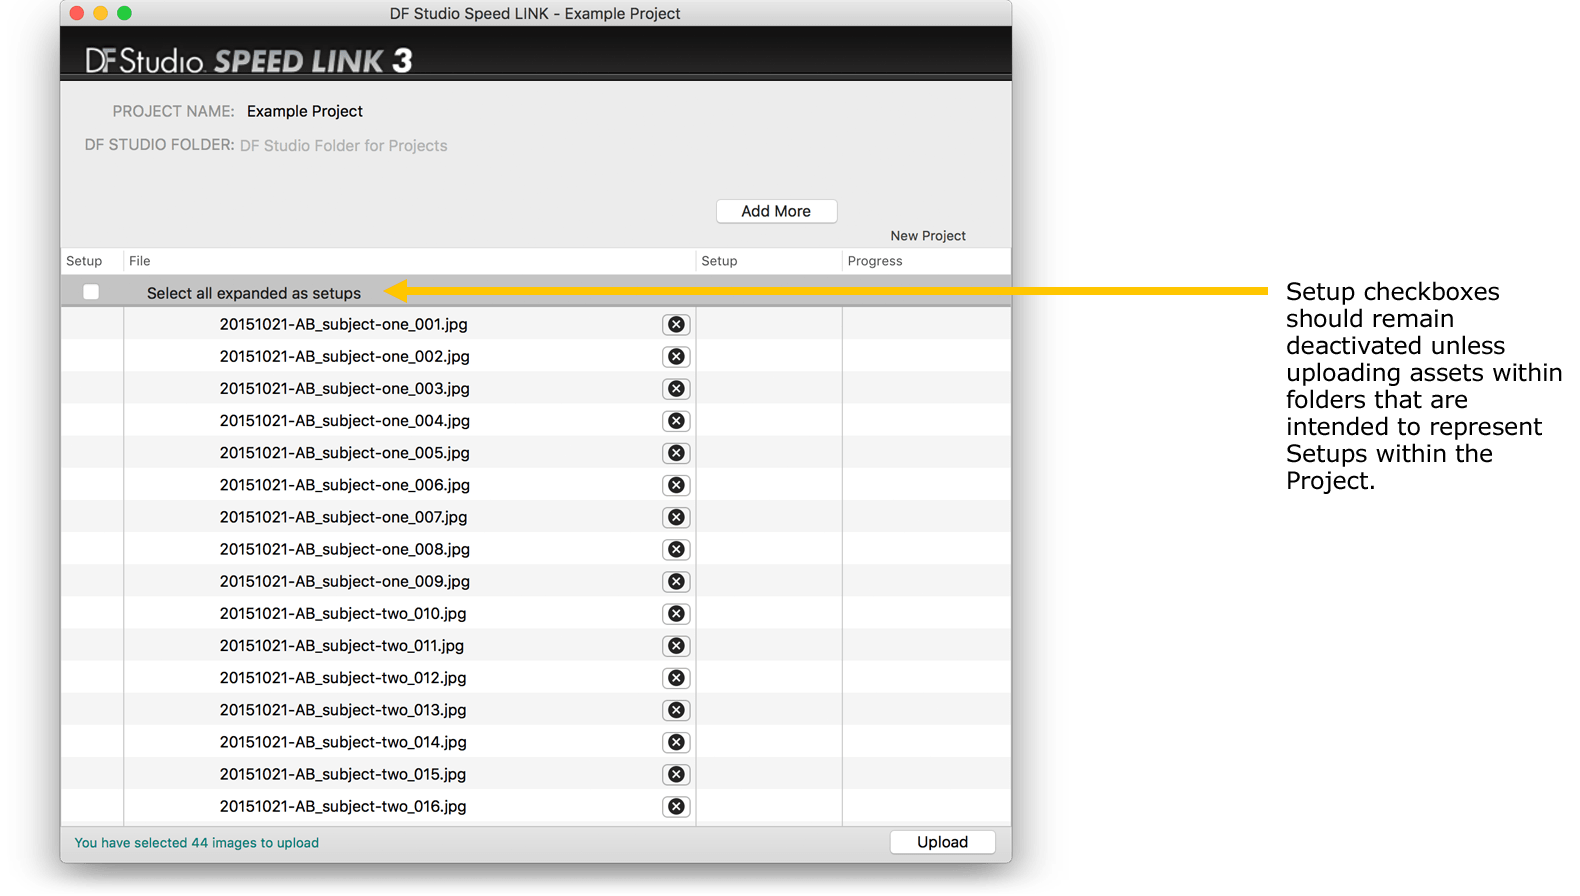Check Select all expanded as setups
1580x896 pixels.
click(x=91, y=292)
